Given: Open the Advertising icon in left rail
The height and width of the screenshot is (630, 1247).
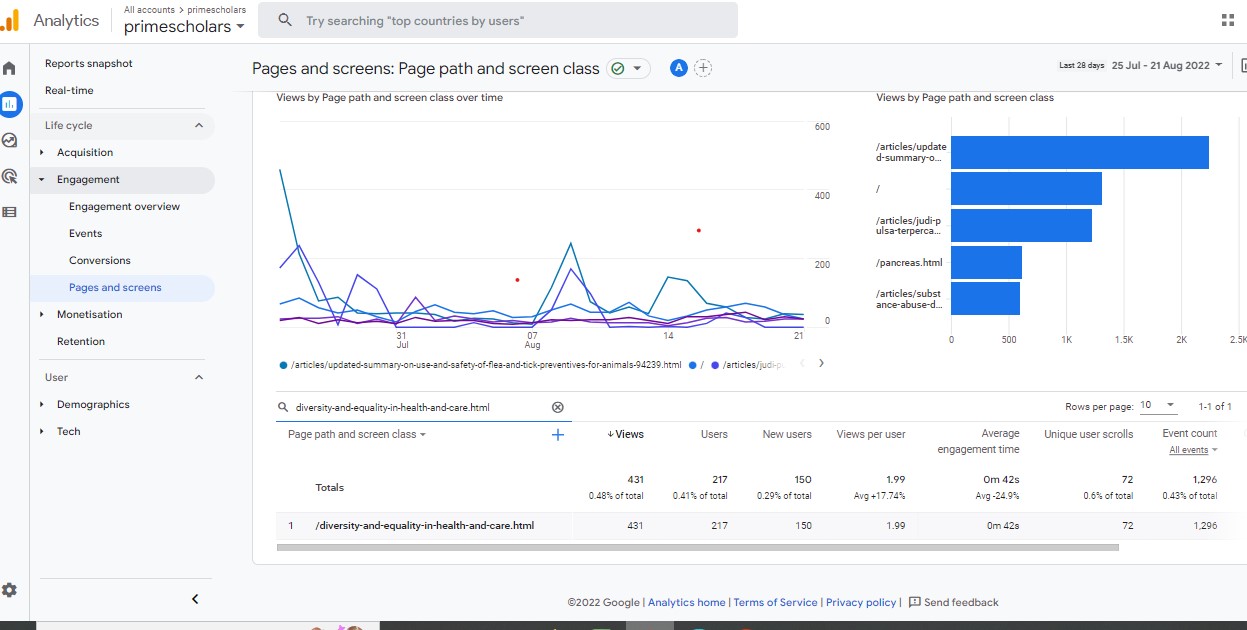Looking at the screenshot, I should 10,176.
